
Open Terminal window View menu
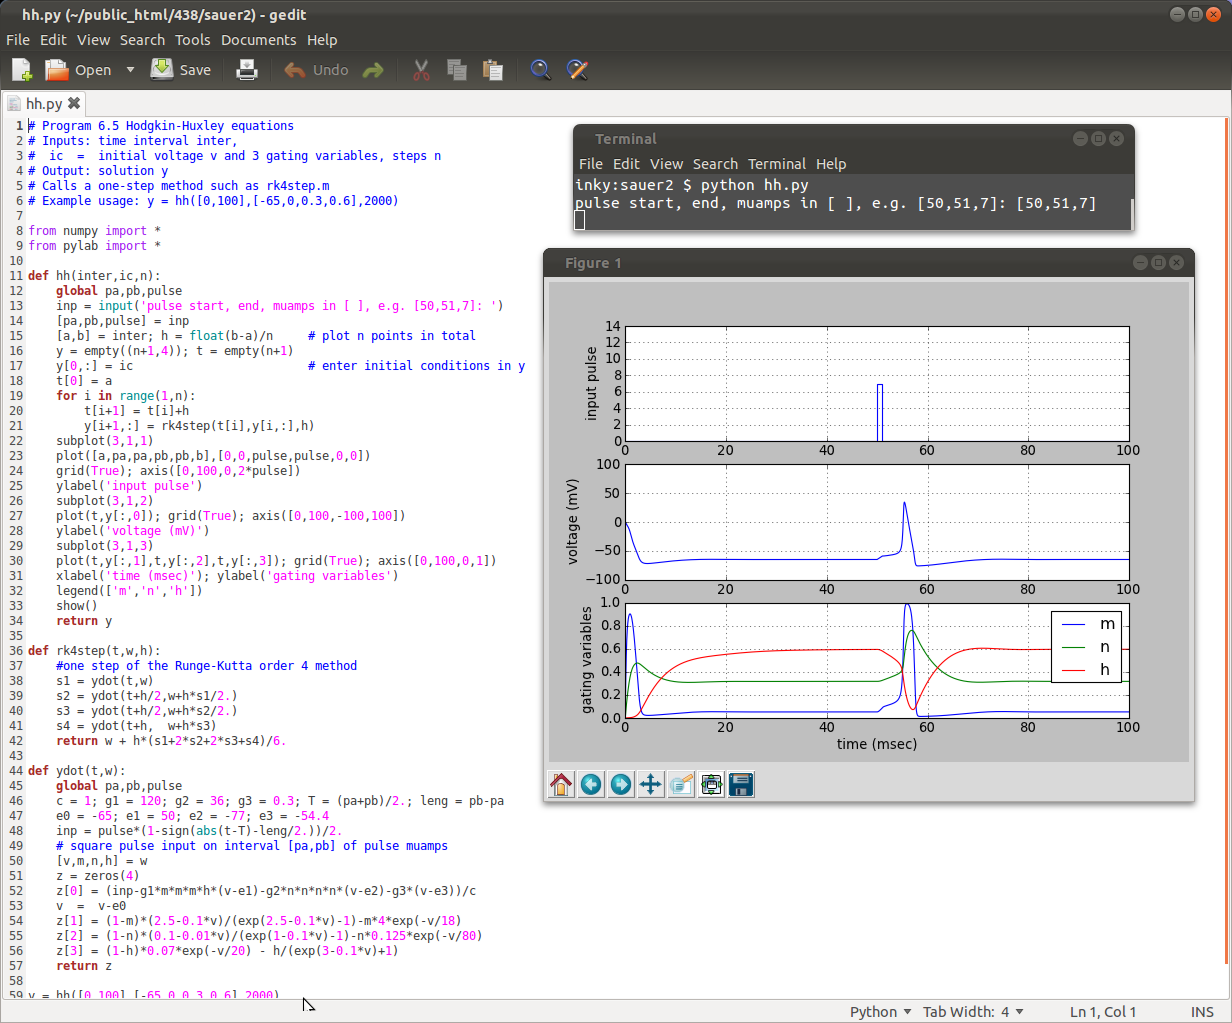pos(666,164)
